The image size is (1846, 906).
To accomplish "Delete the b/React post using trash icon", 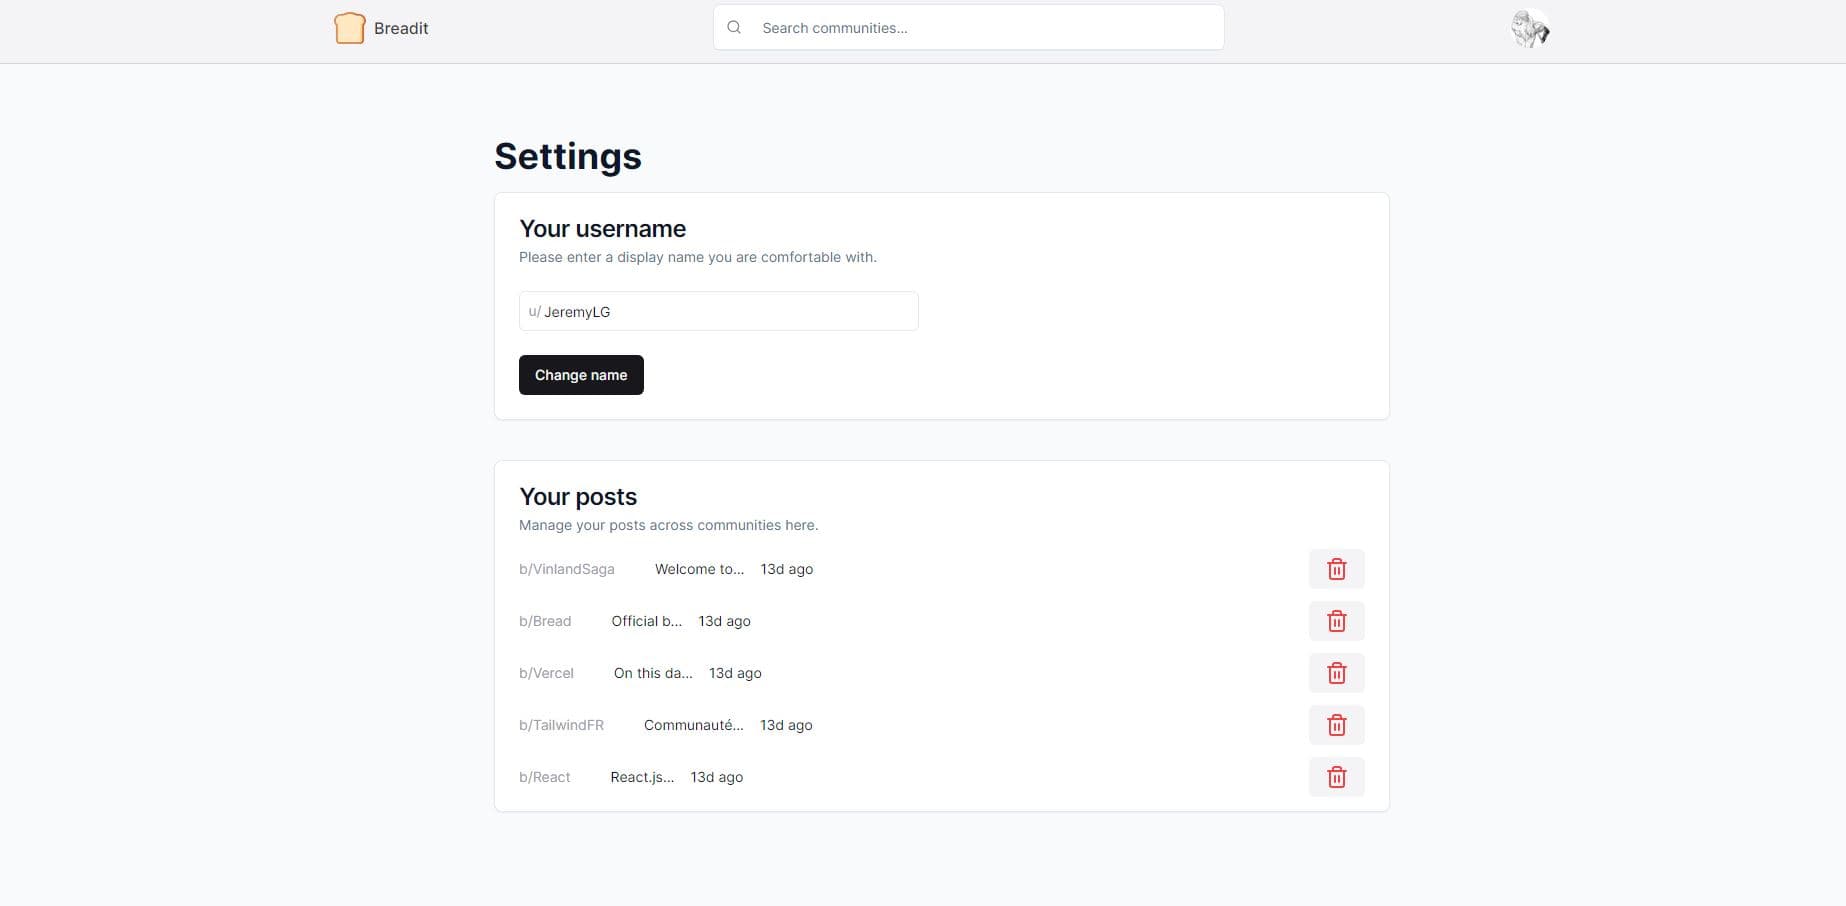I will [1336, 776].
